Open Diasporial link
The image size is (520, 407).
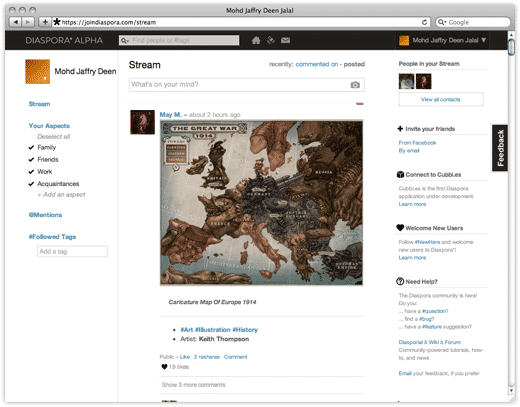pyautogui.click(x=411, y=342)
